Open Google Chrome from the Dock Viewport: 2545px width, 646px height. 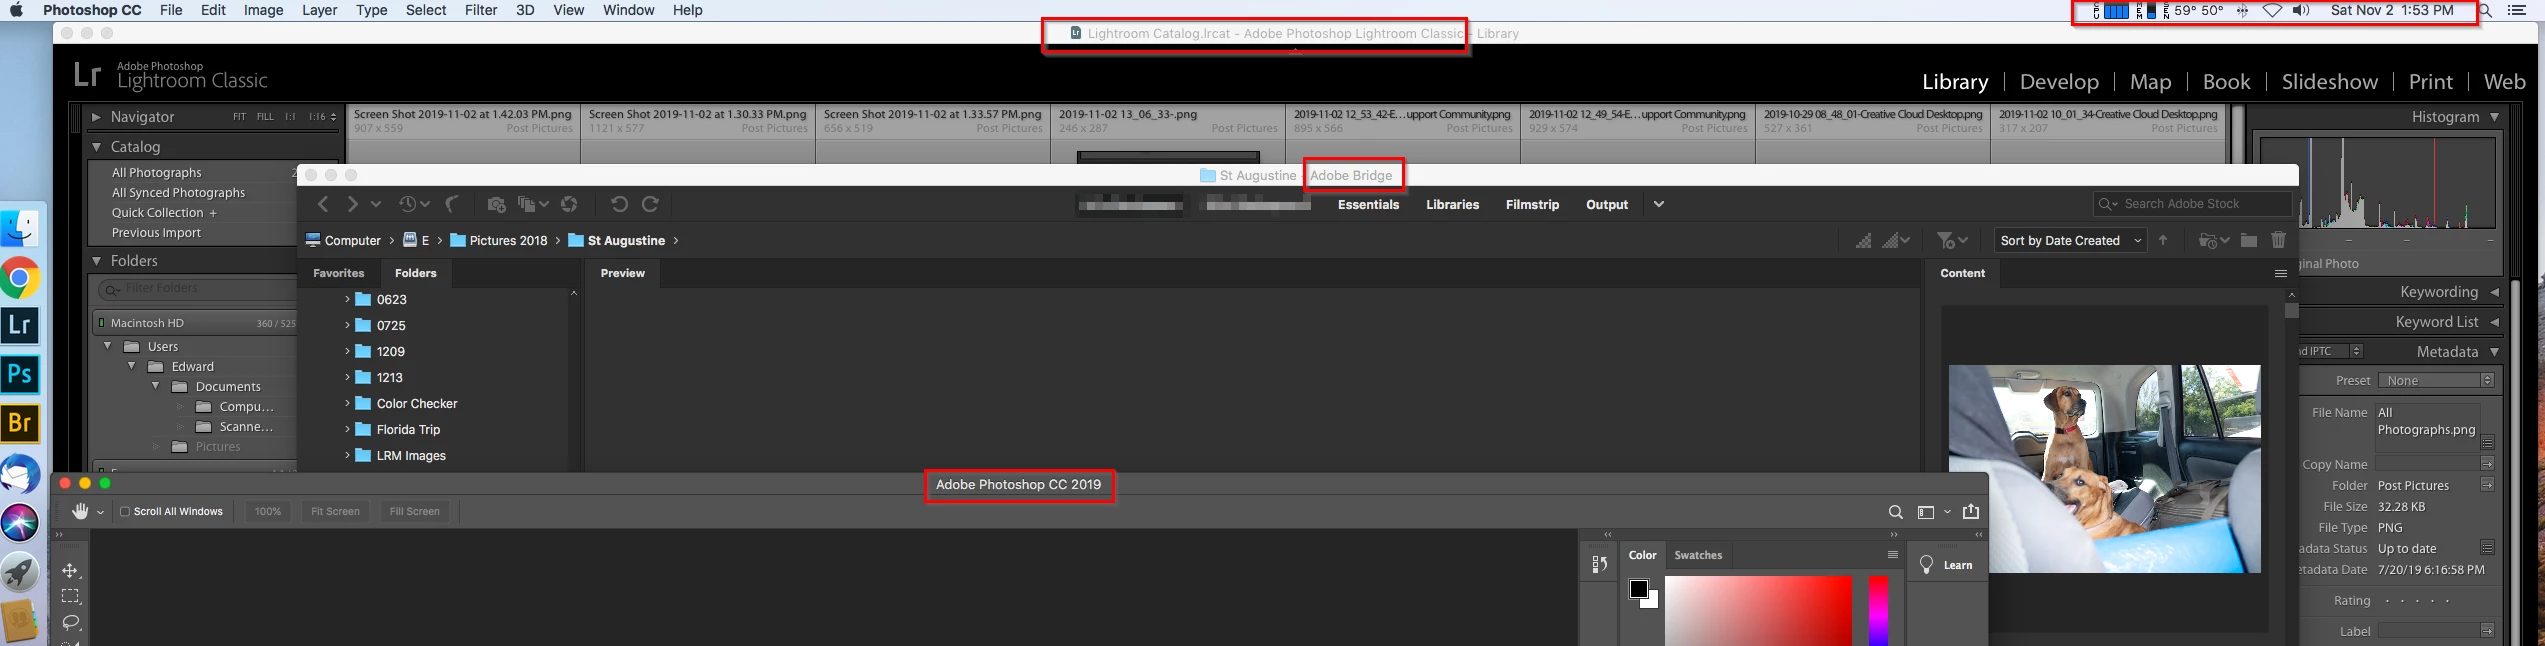click(20, 278)
